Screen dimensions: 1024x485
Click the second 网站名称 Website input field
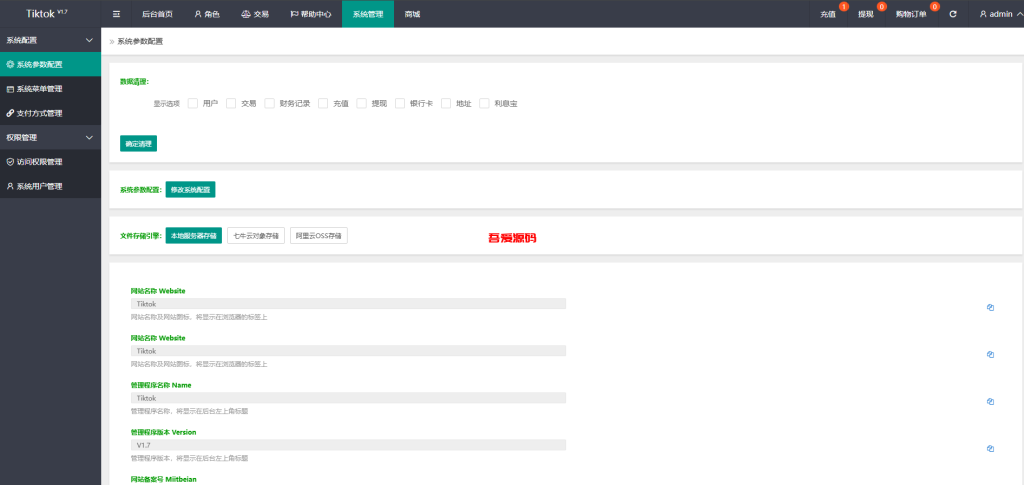pos(348,351)
